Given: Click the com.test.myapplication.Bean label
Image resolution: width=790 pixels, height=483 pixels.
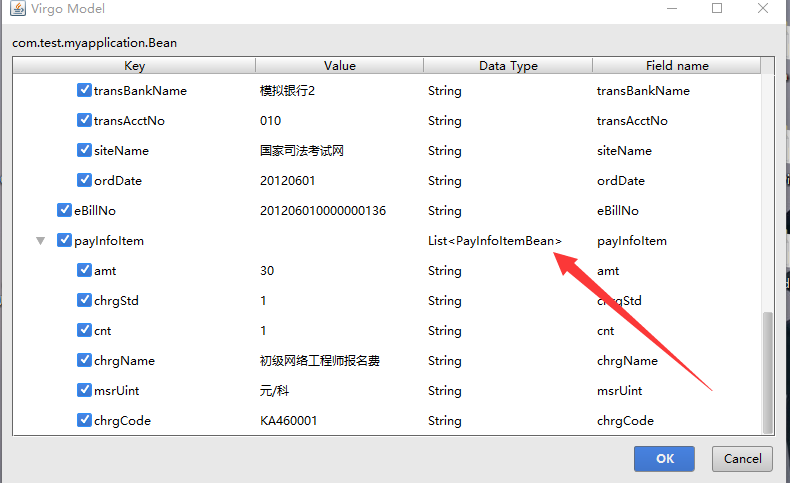Looking at the screenshot, I should pyautogui.click(x=94, y=43).
